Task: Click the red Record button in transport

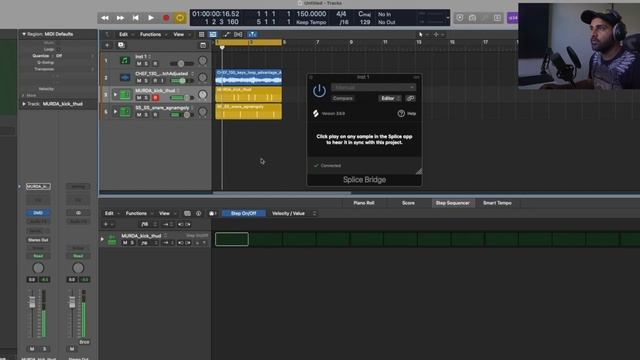Action: (x=166, y=18)
